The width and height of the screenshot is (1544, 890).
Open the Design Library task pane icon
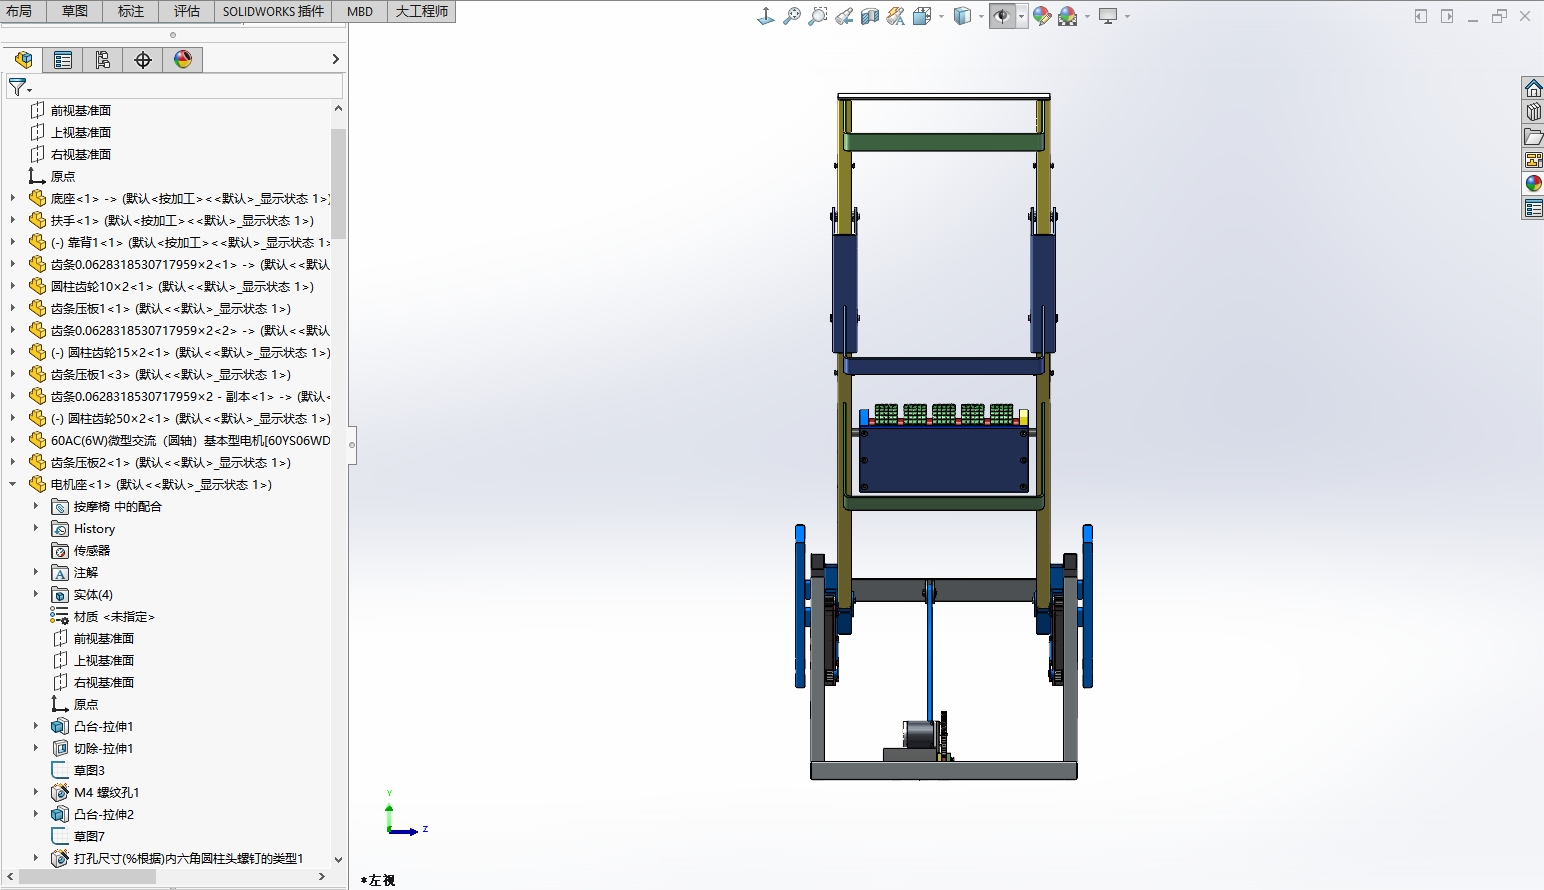(x=1533, y=112)
